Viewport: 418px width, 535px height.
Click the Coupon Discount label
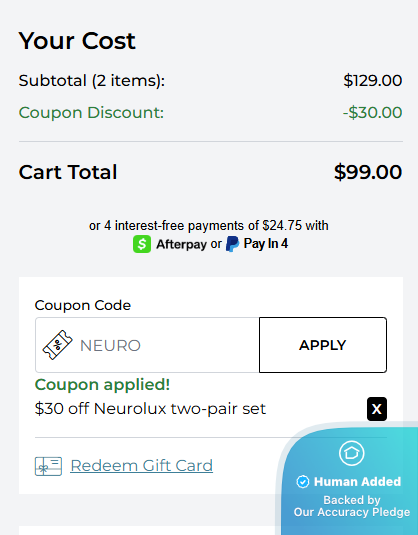coord(91,113)
